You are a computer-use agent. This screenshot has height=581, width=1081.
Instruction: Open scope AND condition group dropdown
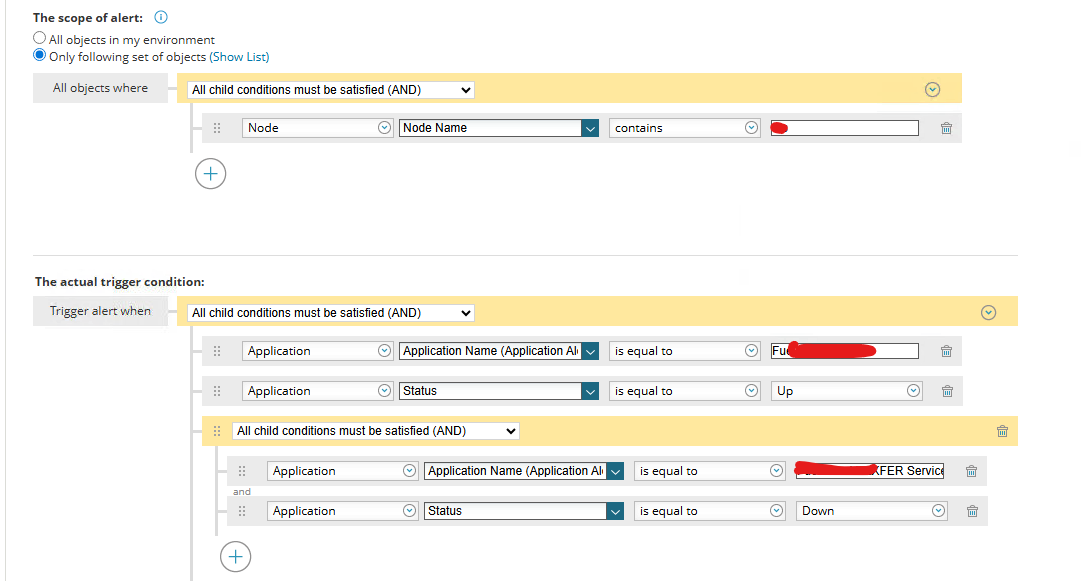[x=331, y=90]
